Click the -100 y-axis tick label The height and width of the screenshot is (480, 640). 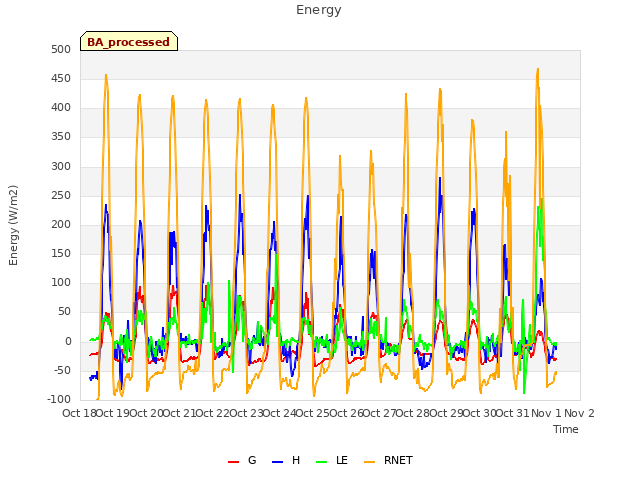coord(59,399)
